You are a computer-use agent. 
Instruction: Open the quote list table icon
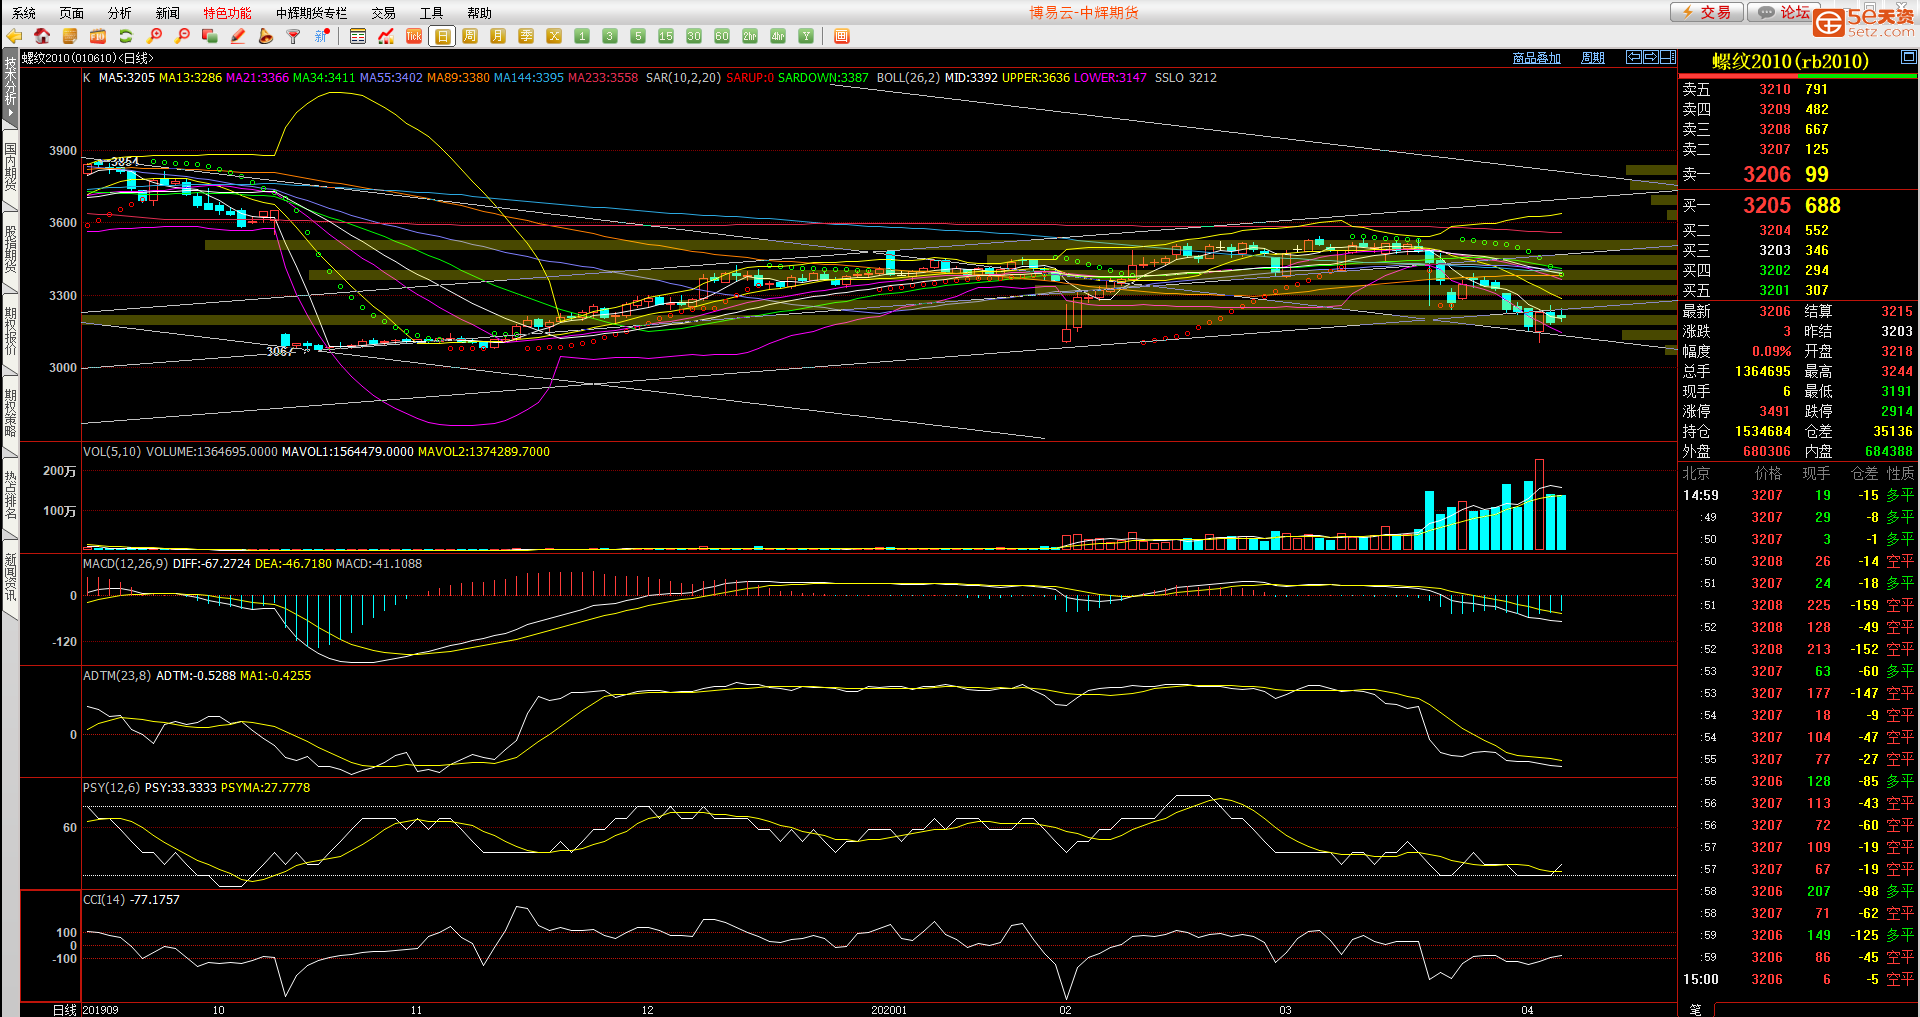358,36
